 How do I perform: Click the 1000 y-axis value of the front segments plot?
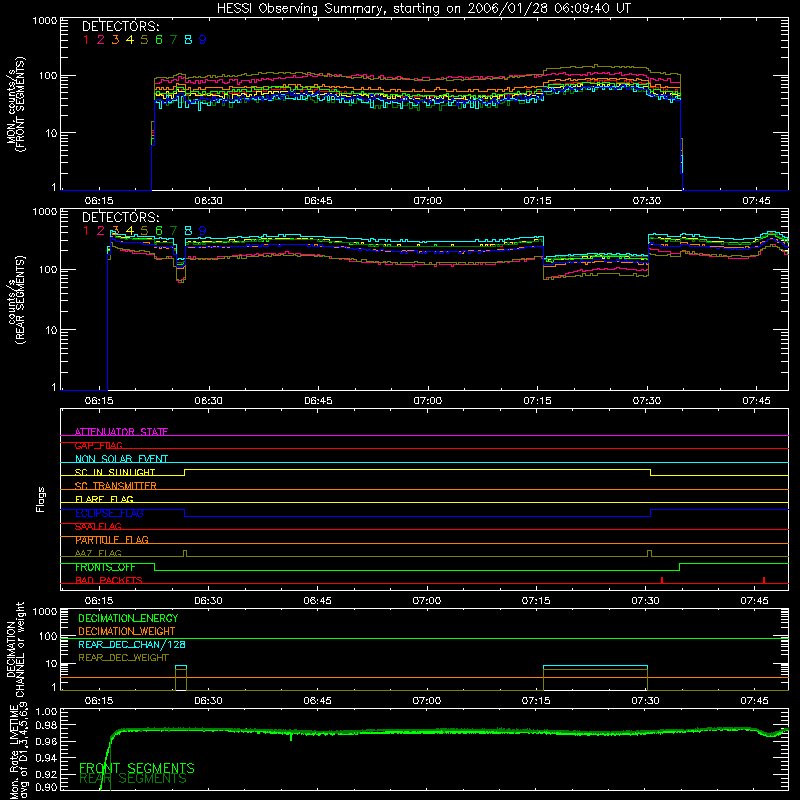(45, 21)
